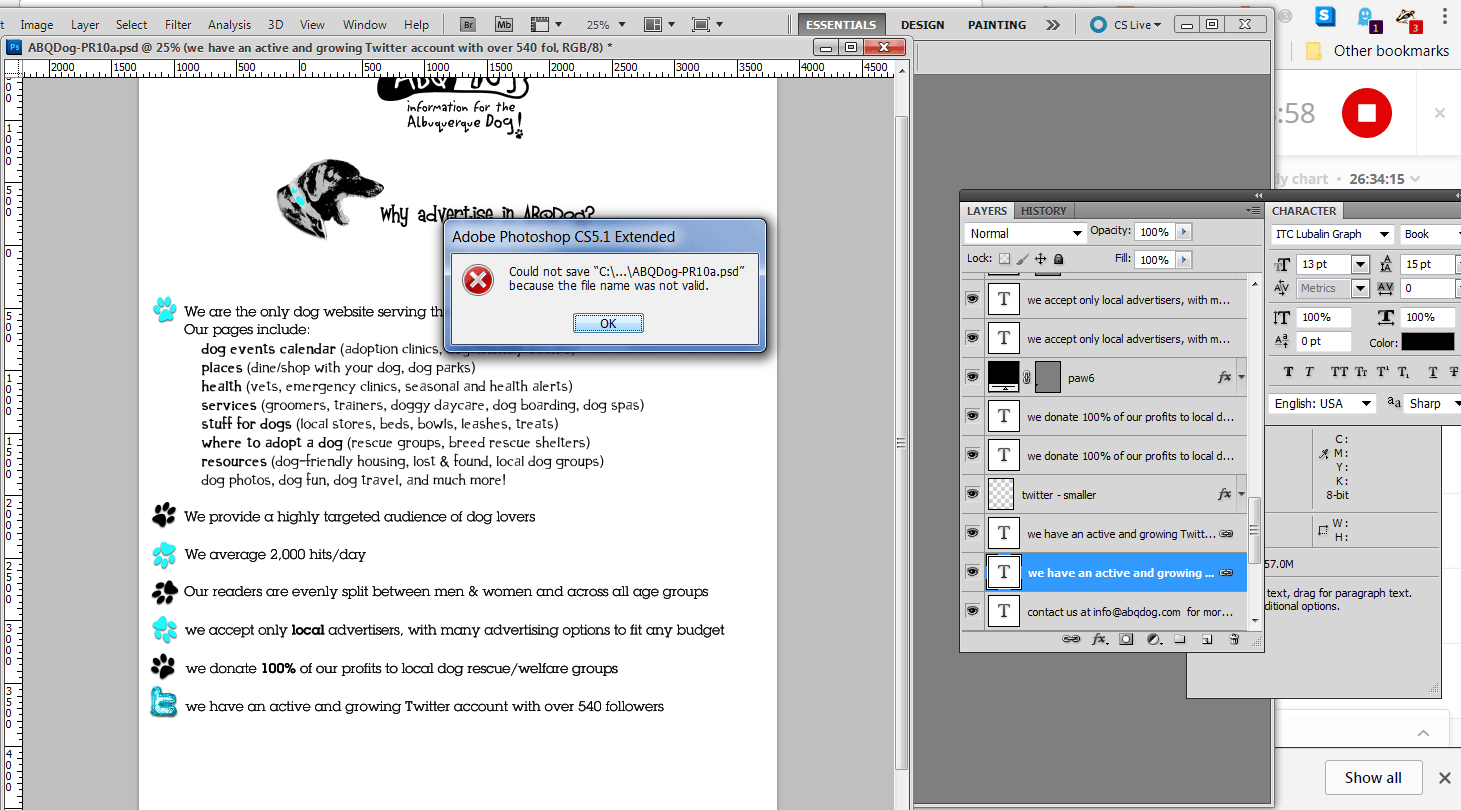Open the Analysis menu
Screen dimensions: 1461x810
coord(229,25)
